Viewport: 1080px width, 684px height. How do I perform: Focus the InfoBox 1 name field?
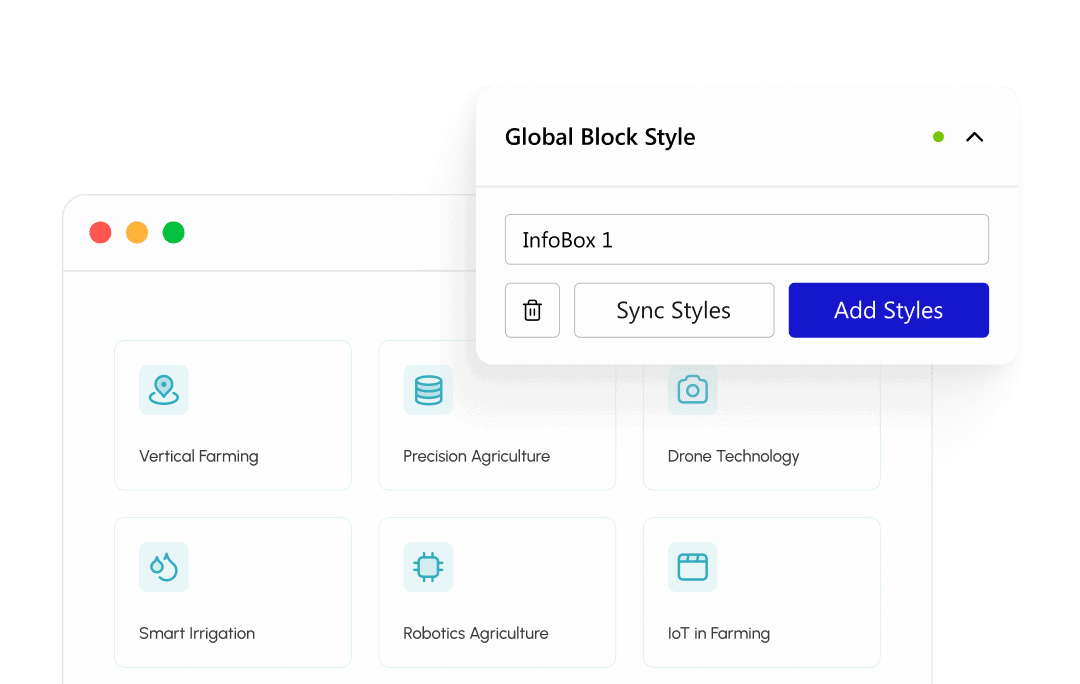tap(747, 240)
